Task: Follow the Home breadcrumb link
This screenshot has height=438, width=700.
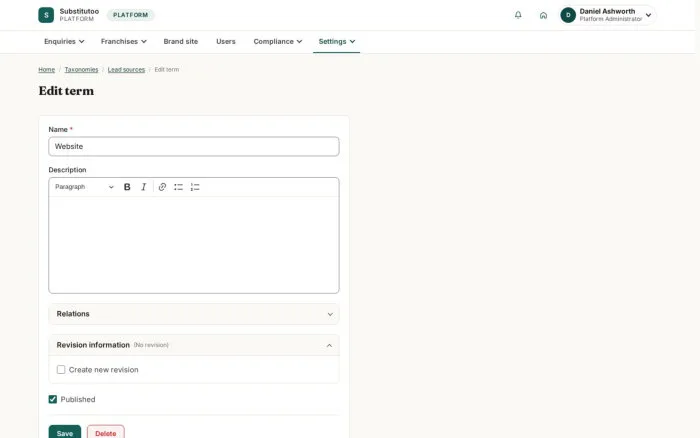Action: [x=46, y=70]
